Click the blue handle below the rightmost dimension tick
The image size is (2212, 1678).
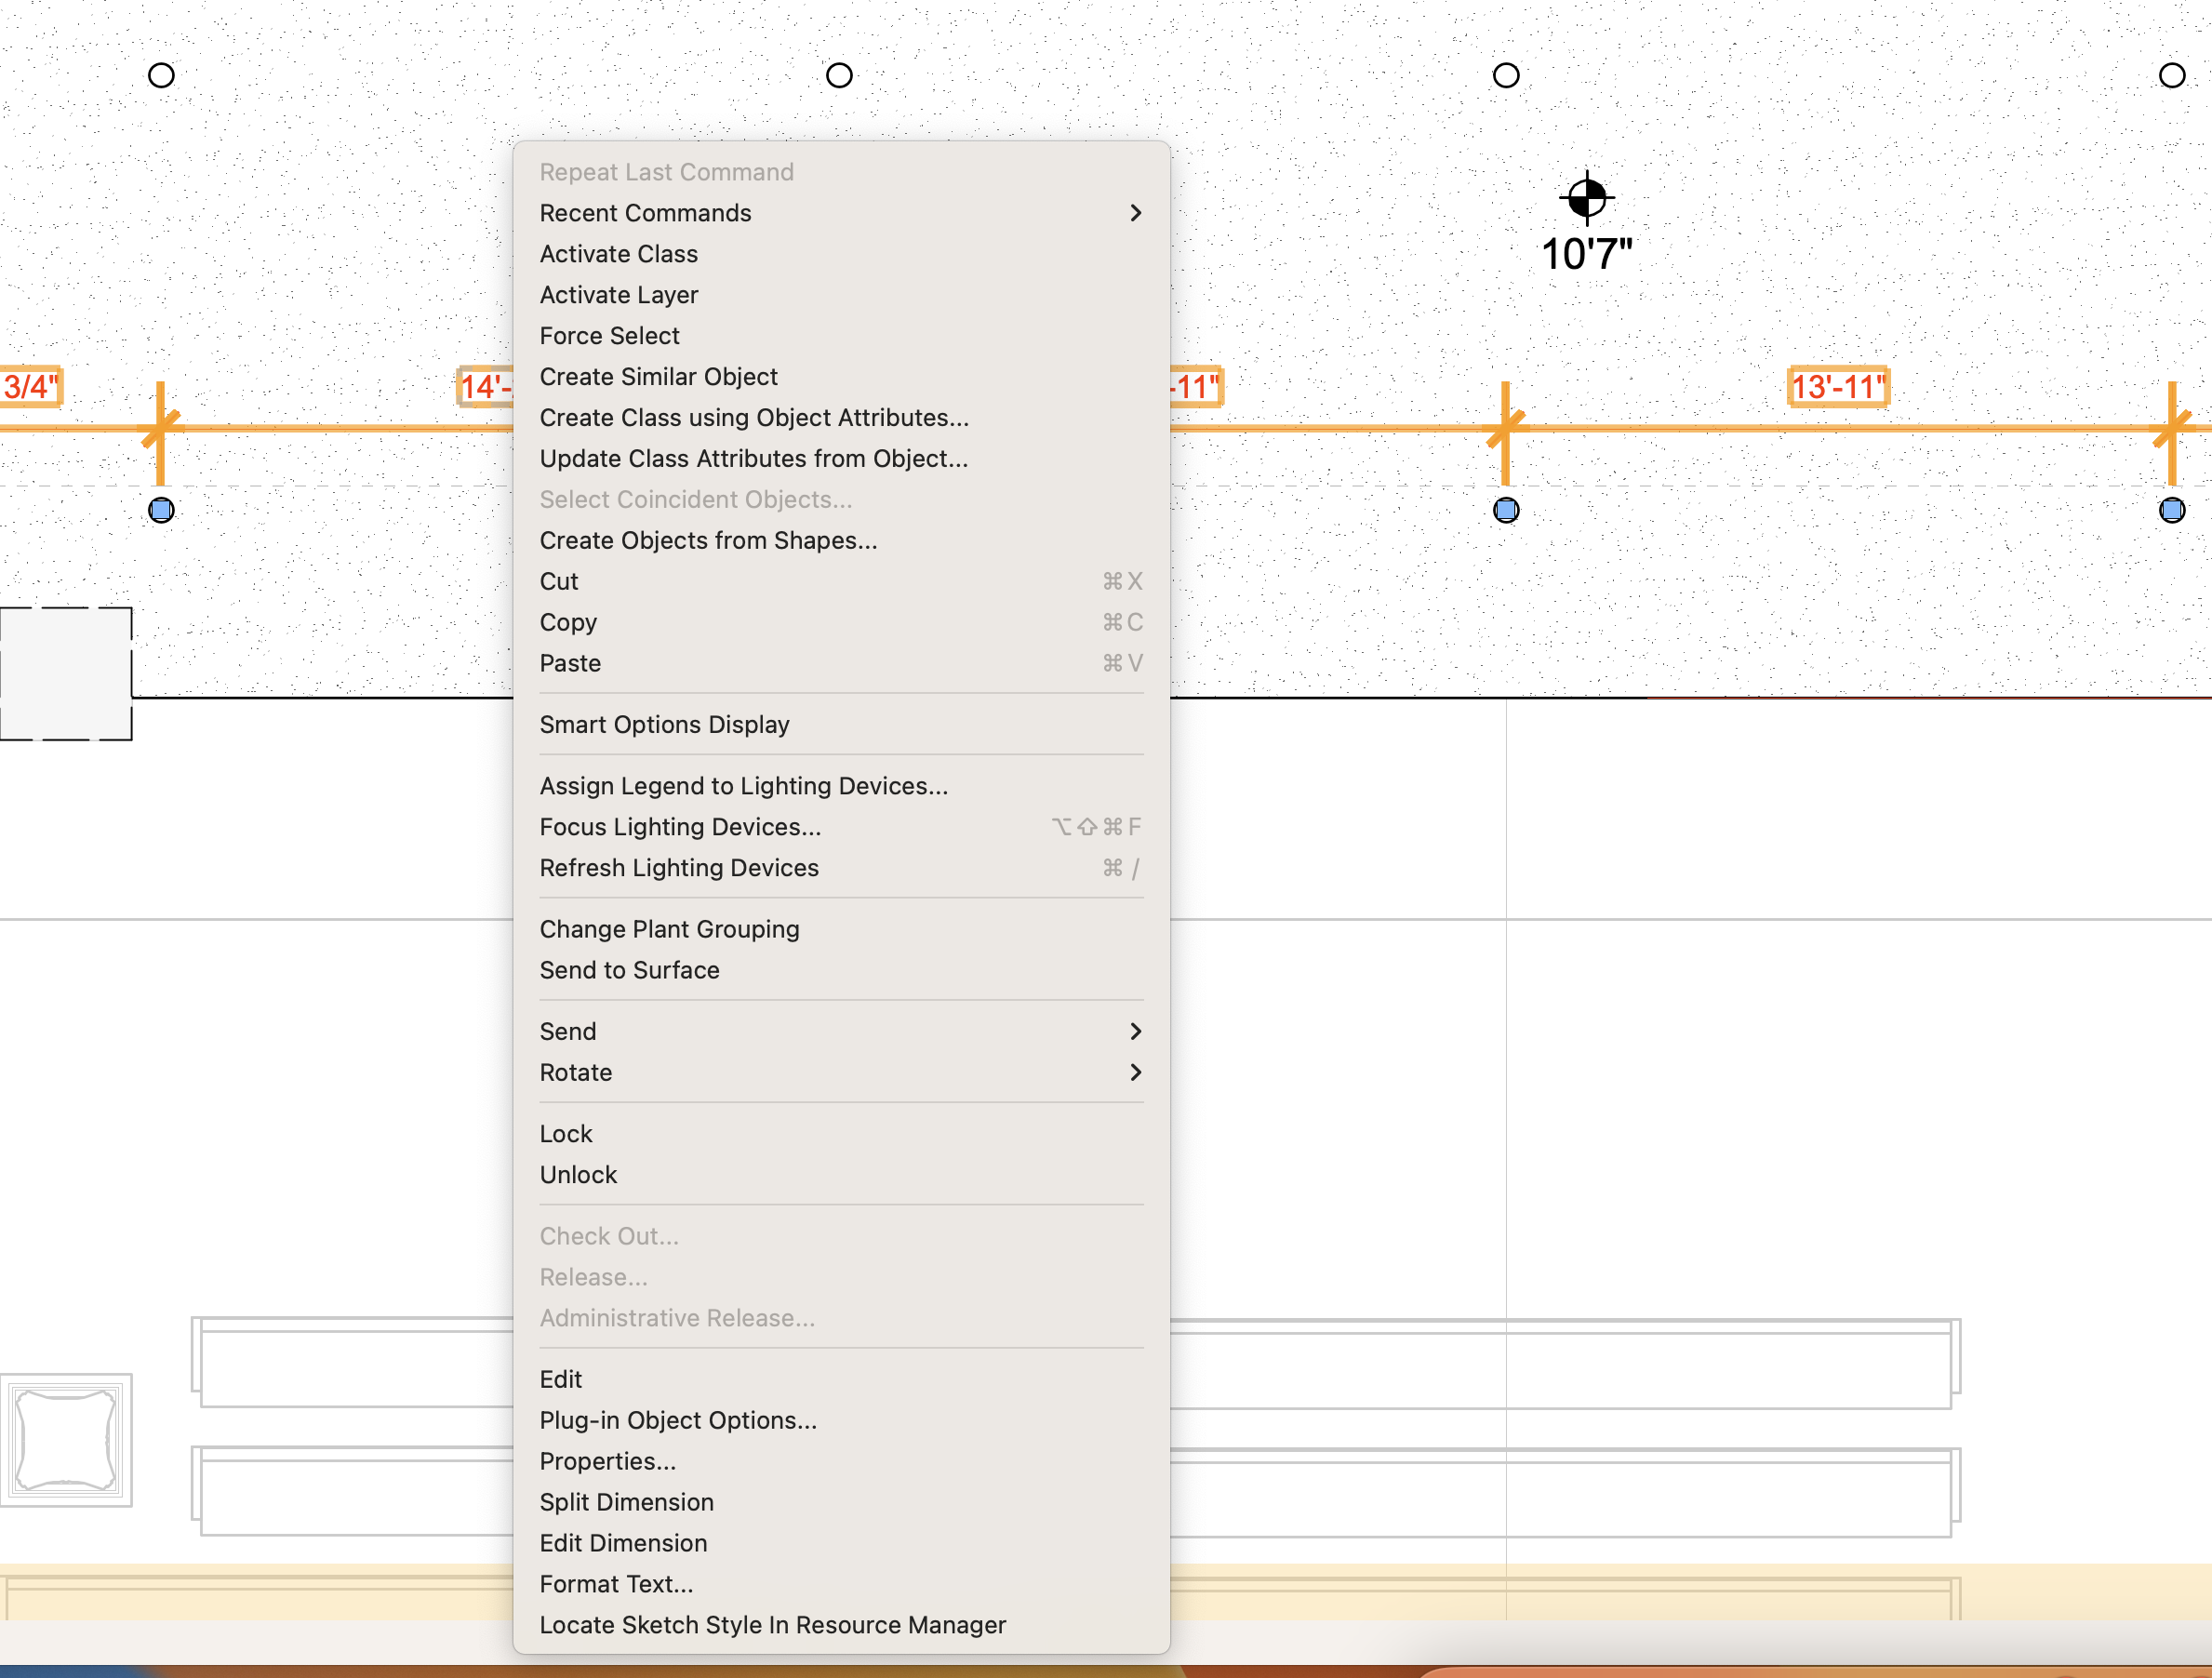[x=2171, y=511]
